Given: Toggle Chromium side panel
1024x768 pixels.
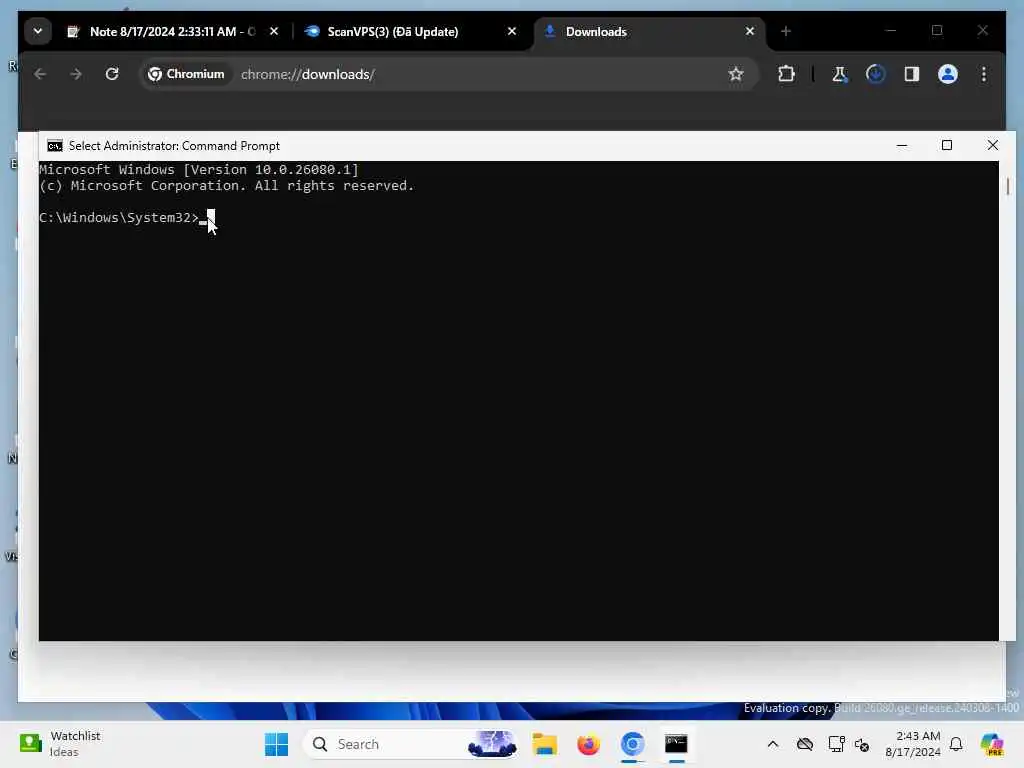Looking at the screenshot, I should (912, 74).
